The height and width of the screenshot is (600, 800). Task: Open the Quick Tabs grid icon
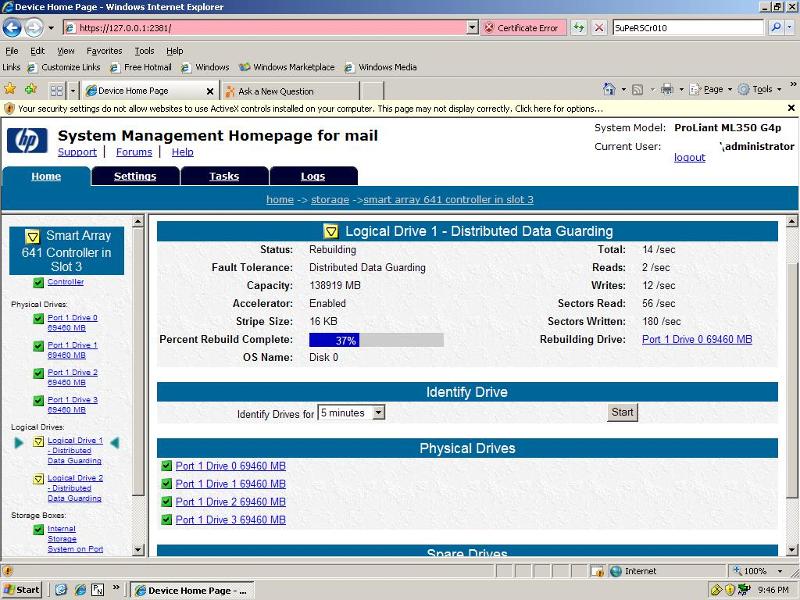pos(57,91)
